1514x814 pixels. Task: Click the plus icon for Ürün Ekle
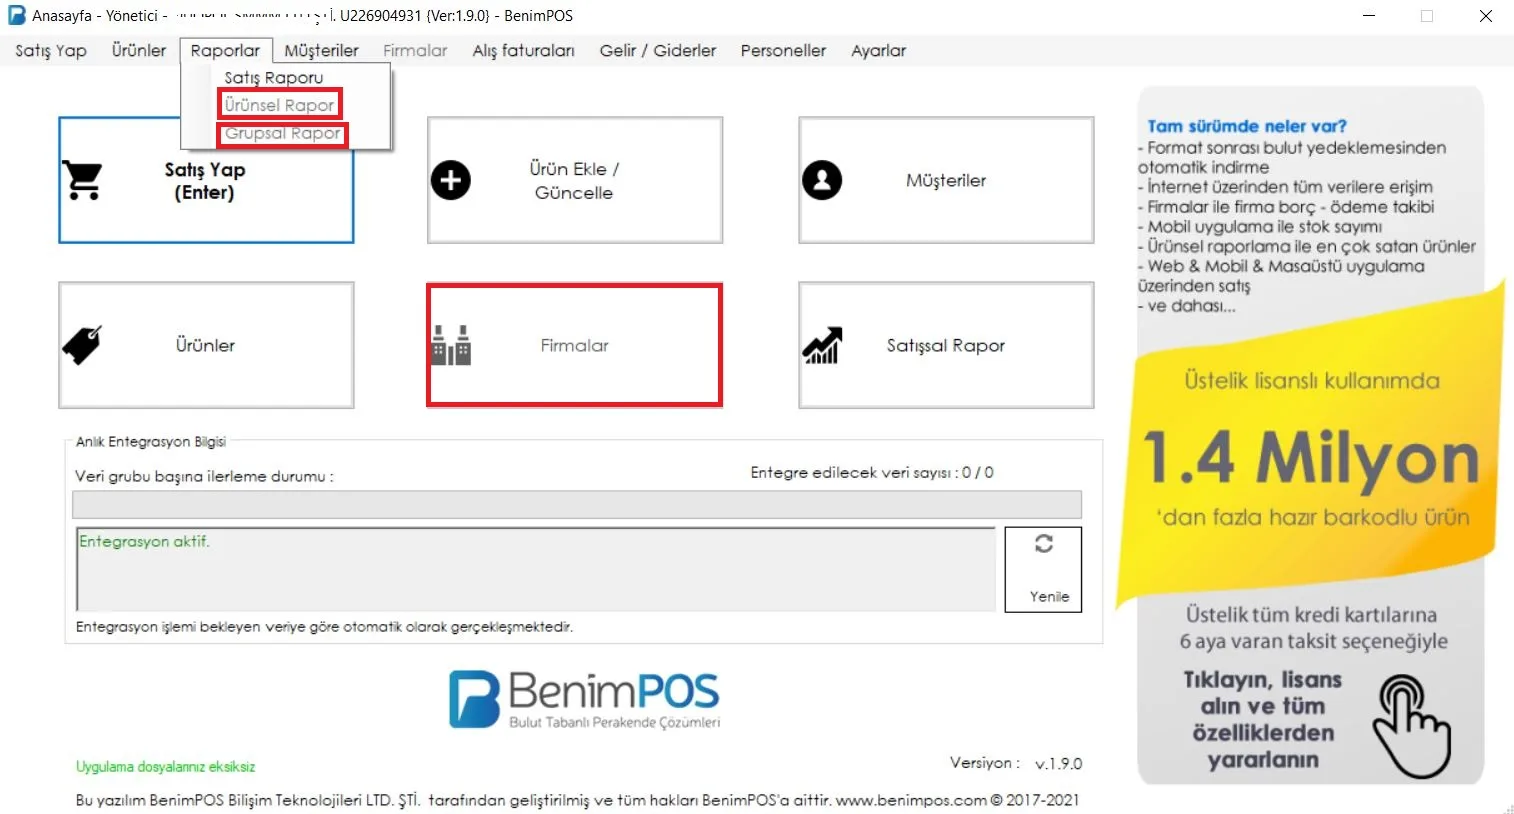click(451, 180)
